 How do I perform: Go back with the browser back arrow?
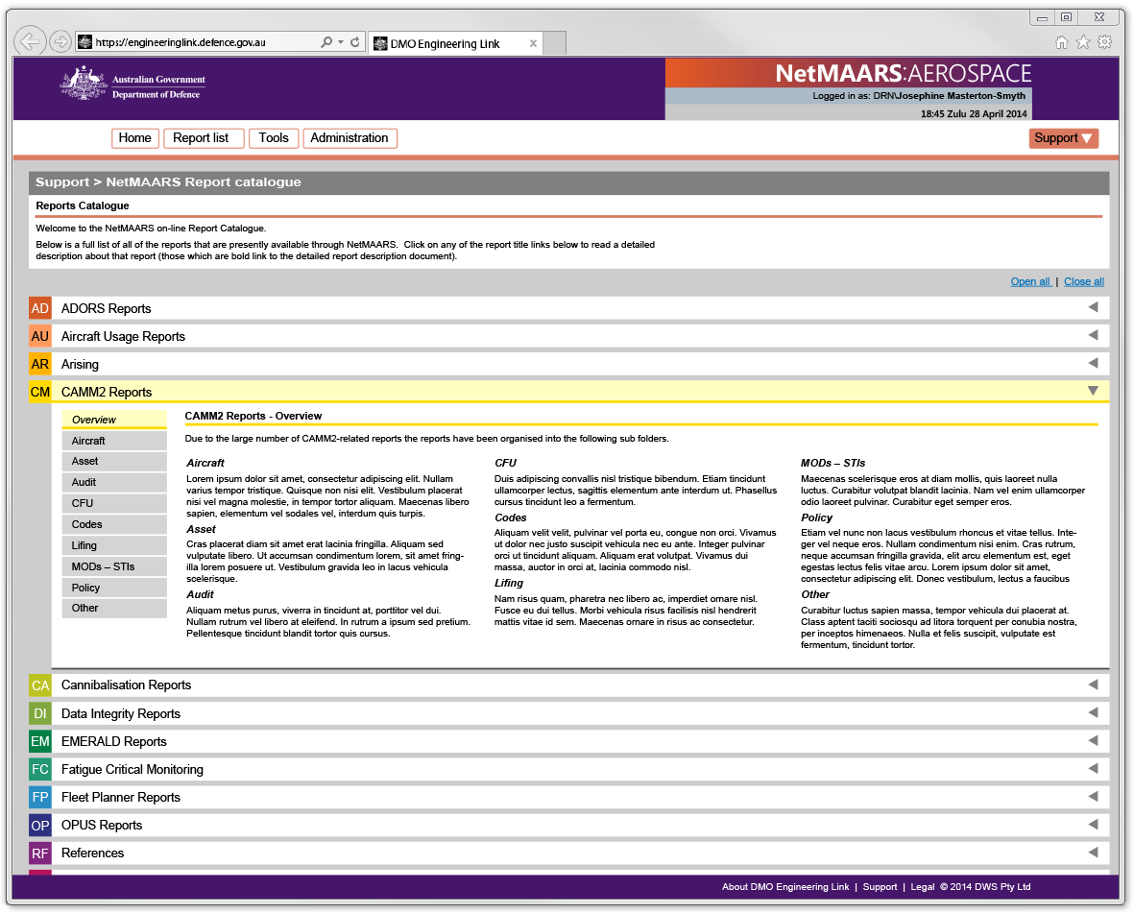pyautogui.click(x=30, y=41)
